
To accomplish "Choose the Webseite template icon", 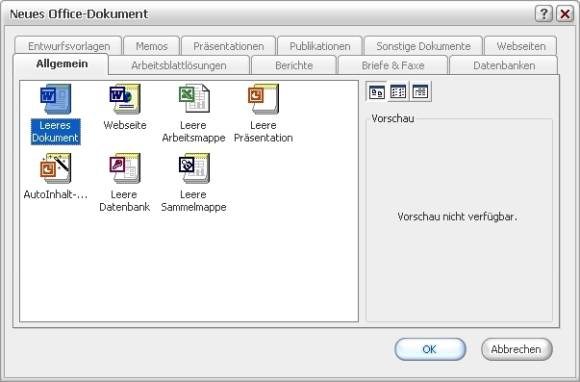I will click(x=125, y=99).
